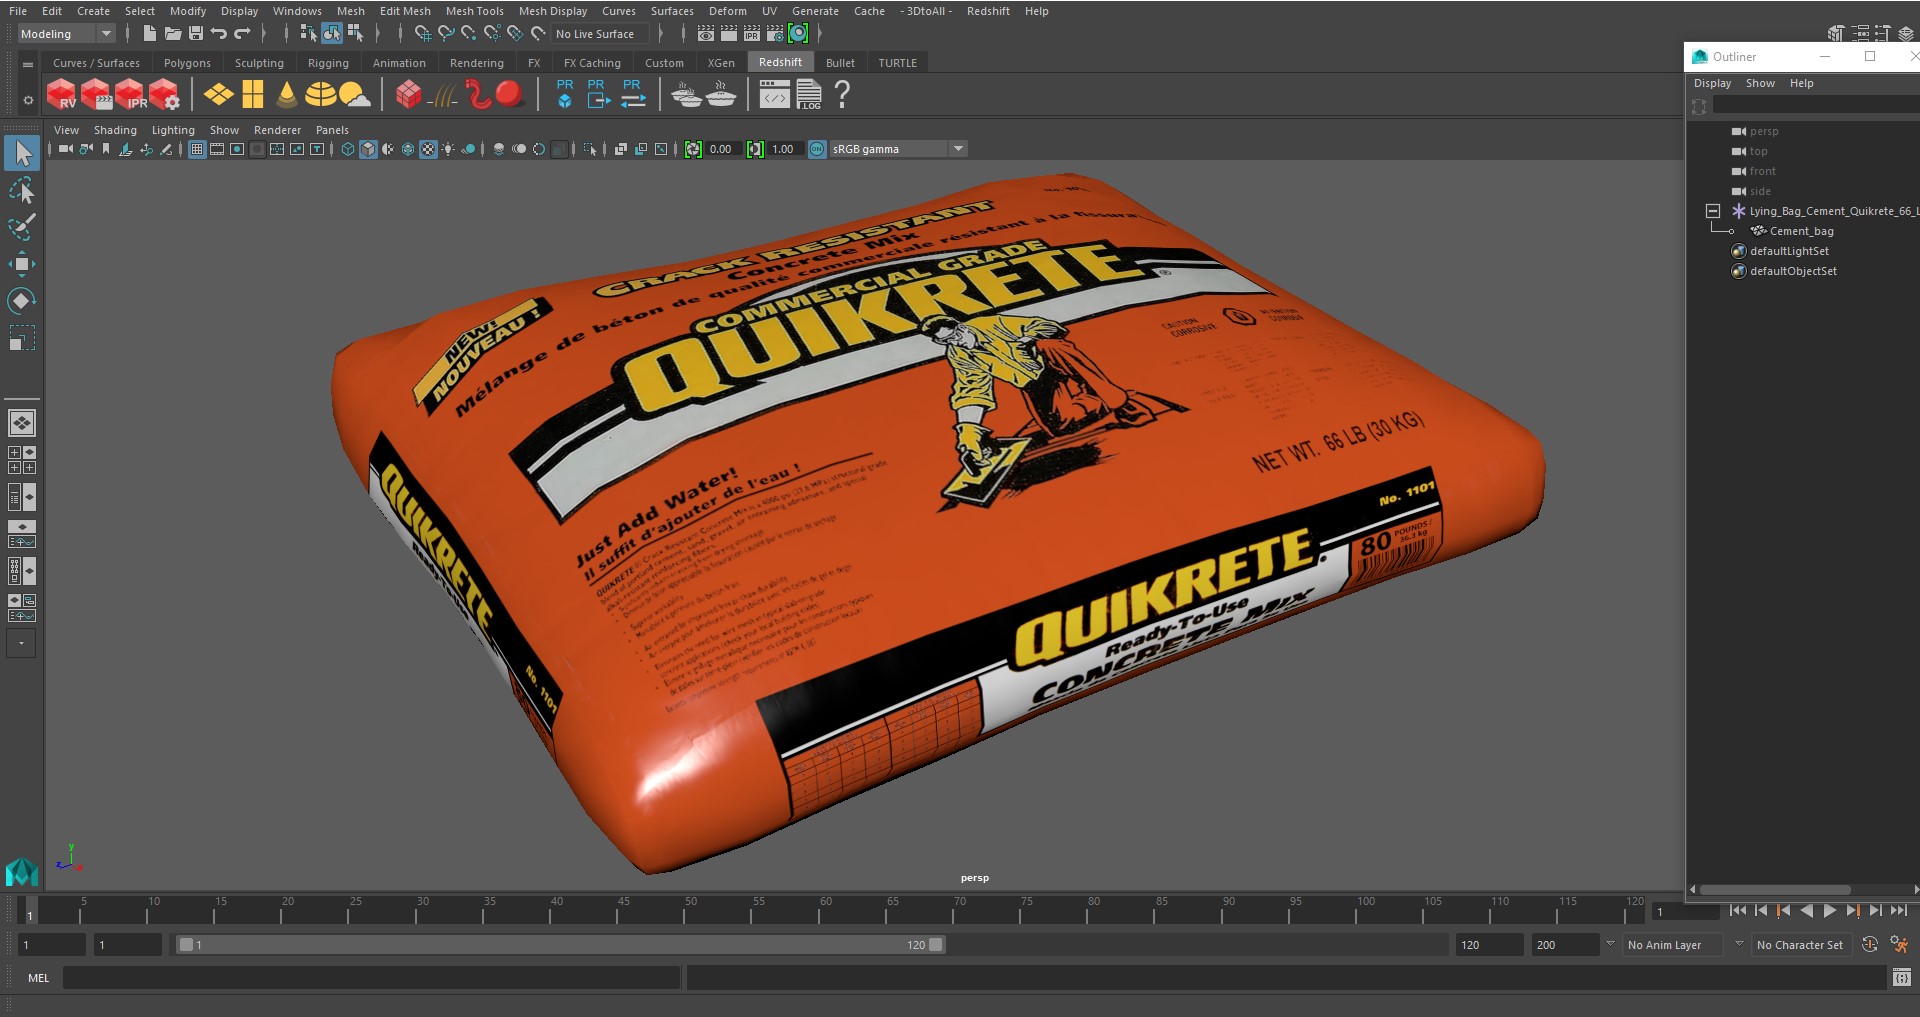The image size is (1920, 1017).
Task: Click the Redshift IPR render shelf icon
Action: point(130,95)
